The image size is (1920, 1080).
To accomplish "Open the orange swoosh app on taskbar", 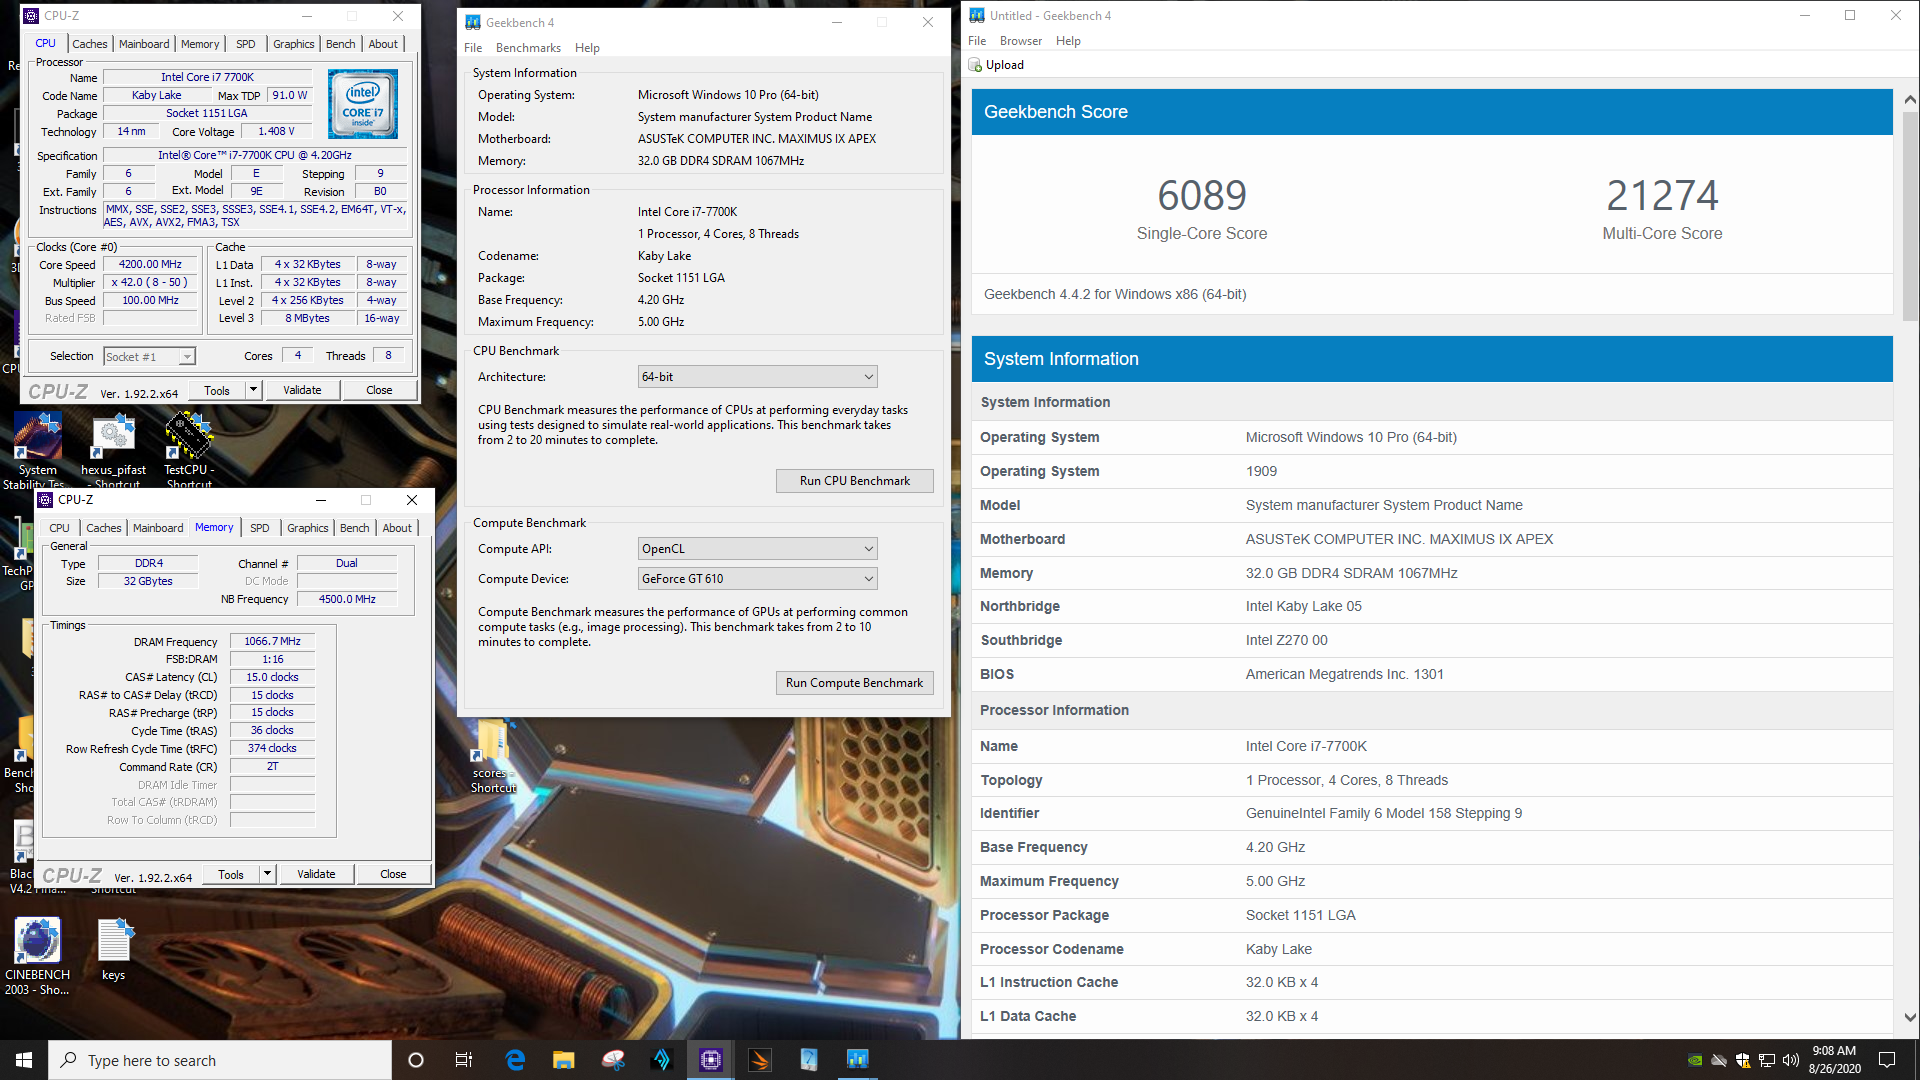I will [760, 1060].
